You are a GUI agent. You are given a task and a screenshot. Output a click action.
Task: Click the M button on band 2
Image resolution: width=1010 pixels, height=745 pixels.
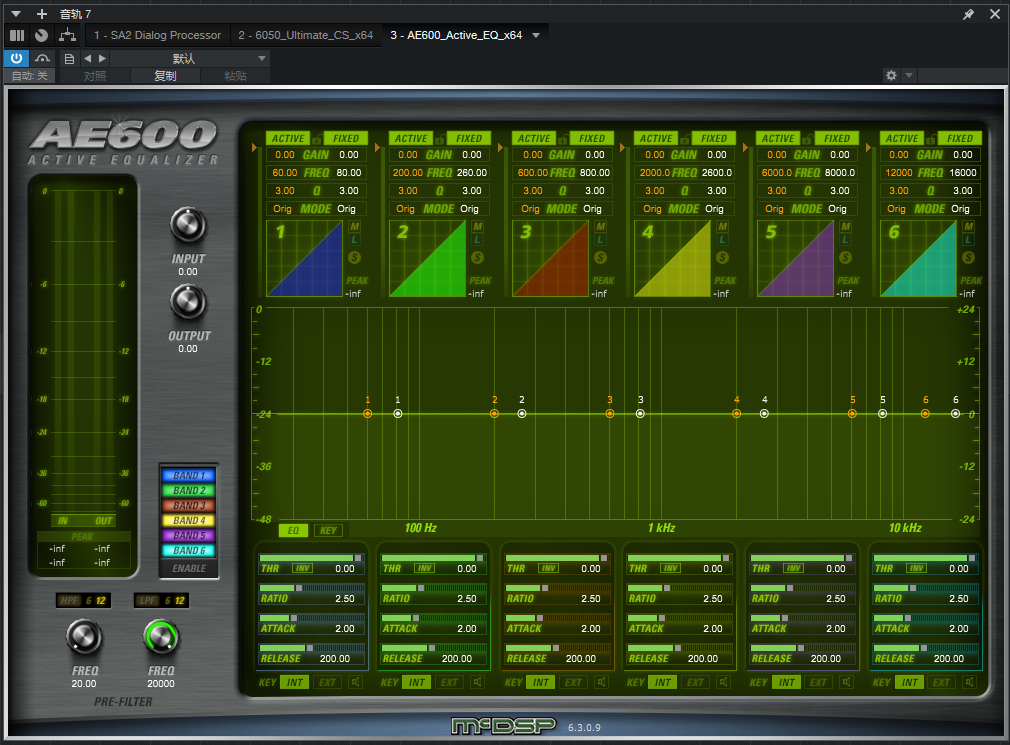[477, 227]
